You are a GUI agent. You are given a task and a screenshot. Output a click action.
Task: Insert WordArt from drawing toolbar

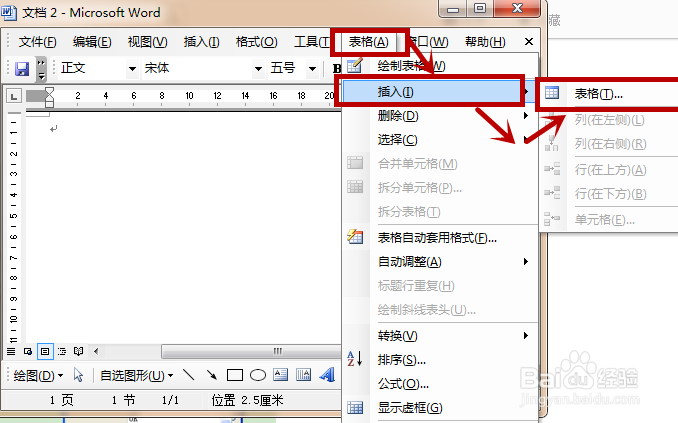tap(327, 375)
